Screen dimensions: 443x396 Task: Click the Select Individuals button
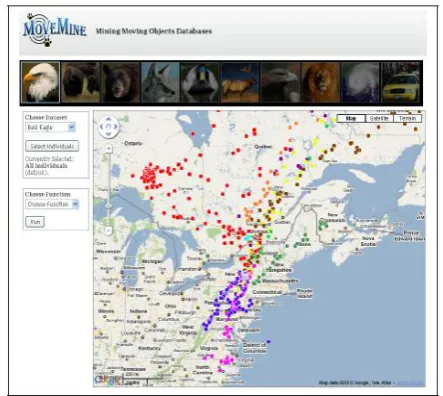(x=52, y=146)
